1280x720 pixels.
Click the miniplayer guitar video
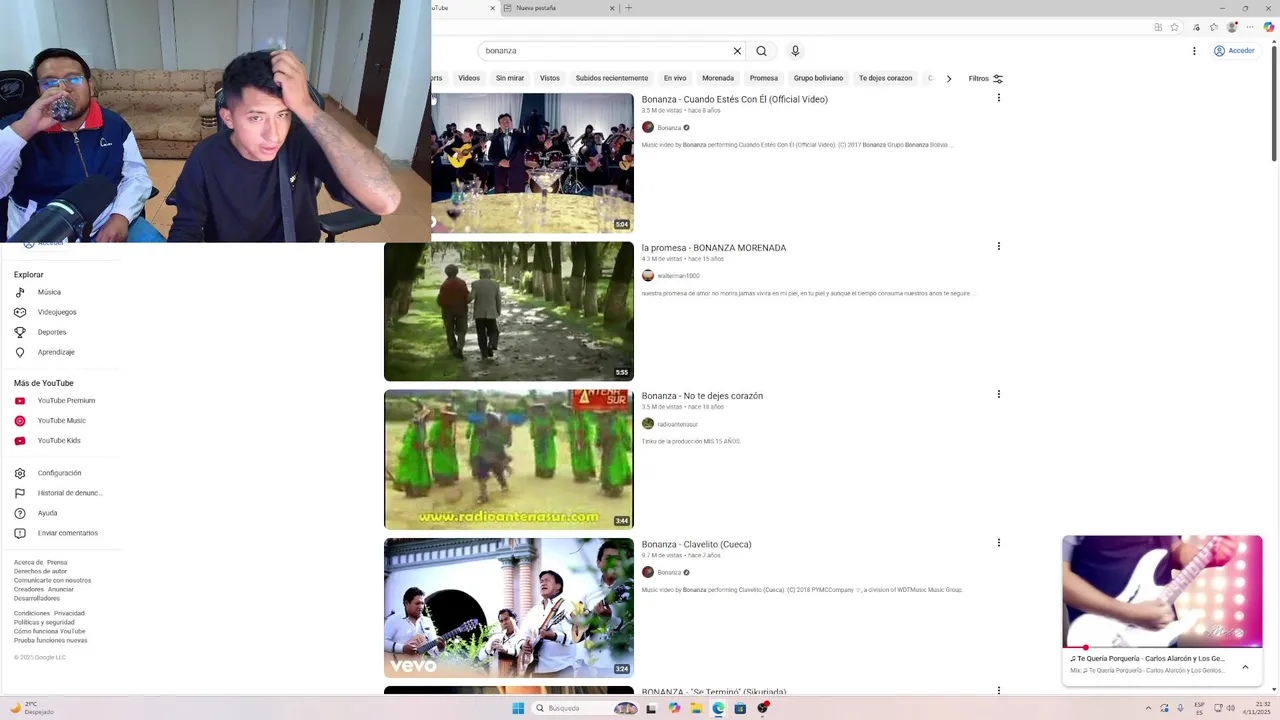click(1162, 591)
